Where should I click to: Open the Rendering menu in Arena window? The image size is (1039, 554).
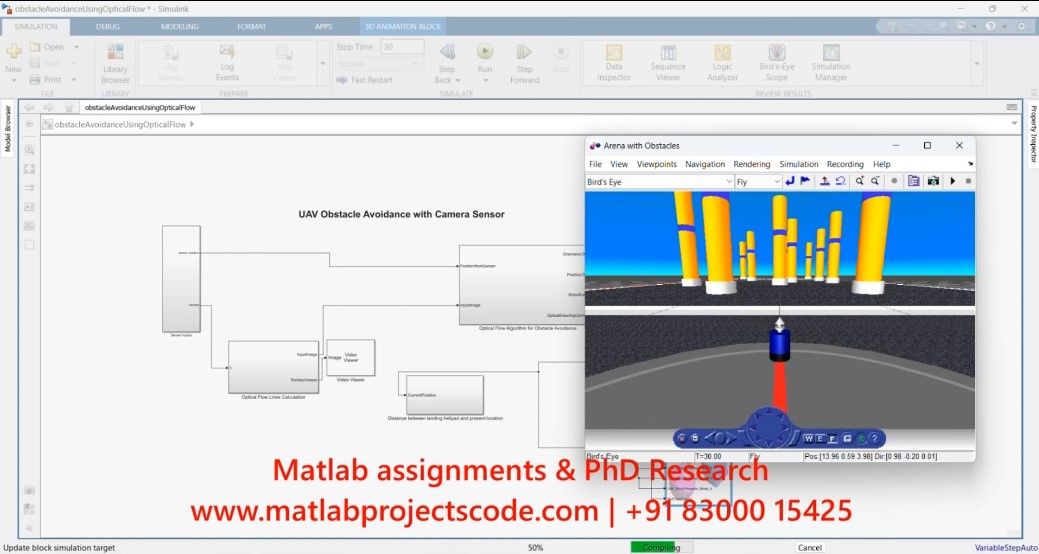coord(751,164)
